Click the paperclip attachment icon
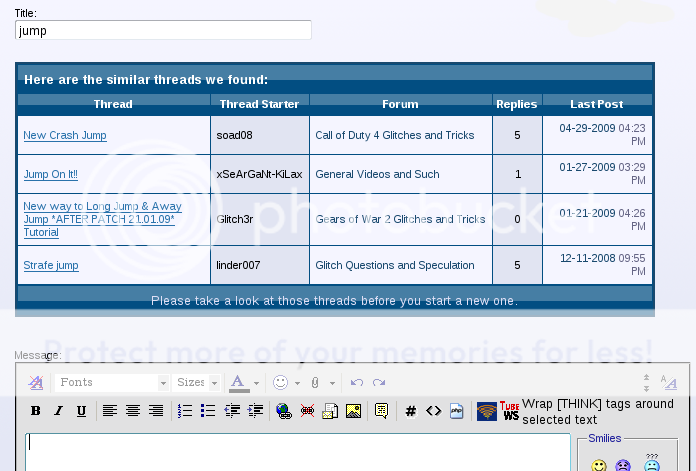The image size is (696, 471). pyautogui.click(x=315, y=383)
